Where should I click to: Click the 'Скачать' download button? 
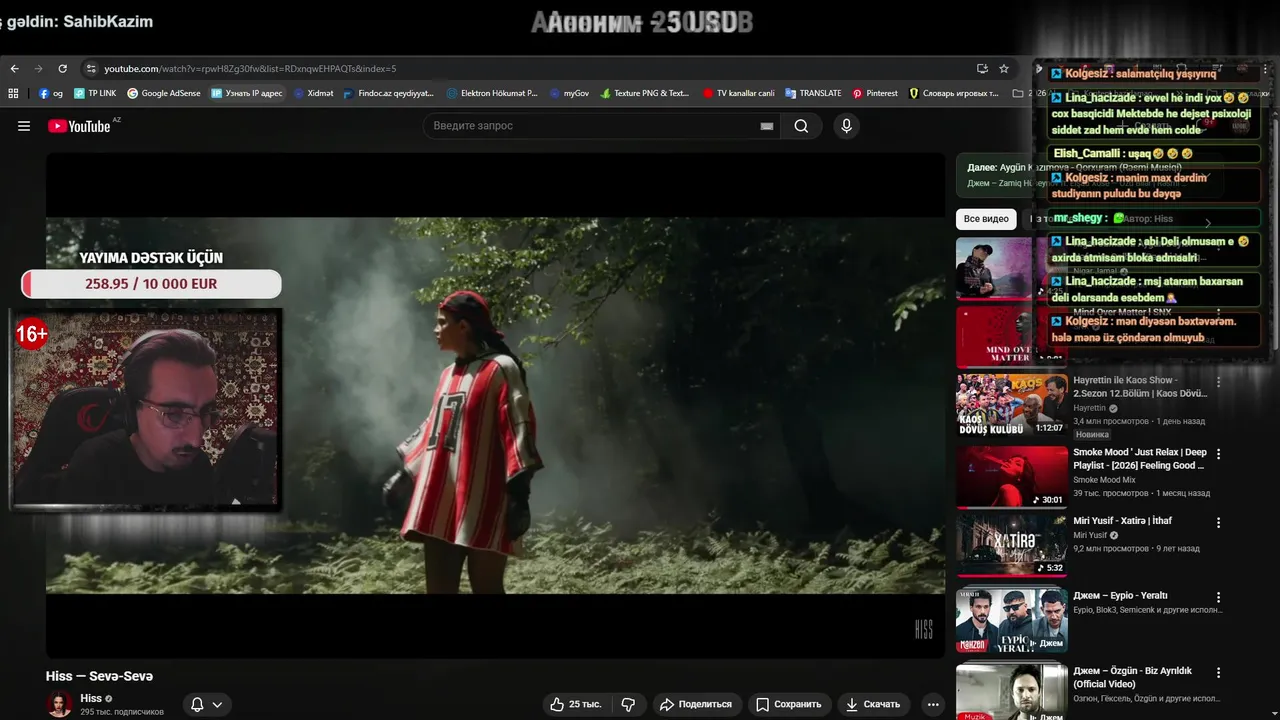[874, 704]
